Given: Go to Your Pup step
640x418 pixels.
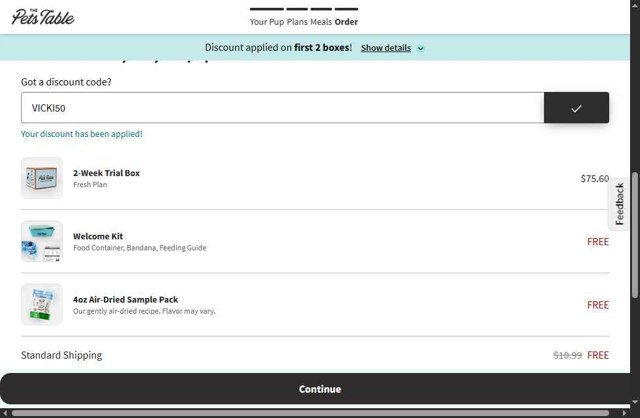Looking at the screenshot, I should click(267, 22).
